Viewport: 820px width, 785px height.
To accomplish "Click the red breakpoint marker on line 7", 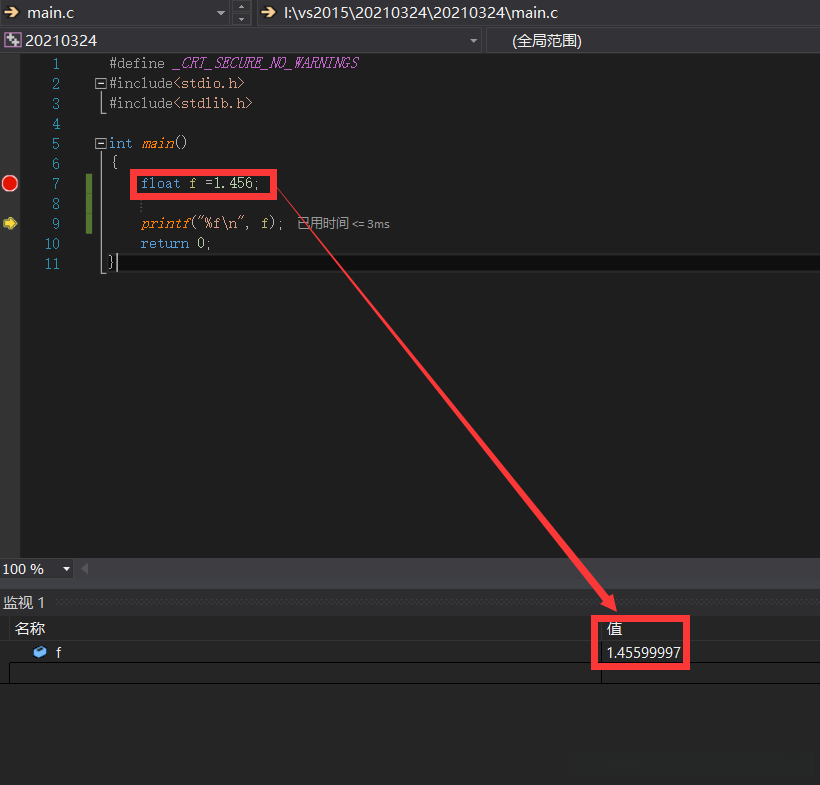I will click(x=10, y=184).
